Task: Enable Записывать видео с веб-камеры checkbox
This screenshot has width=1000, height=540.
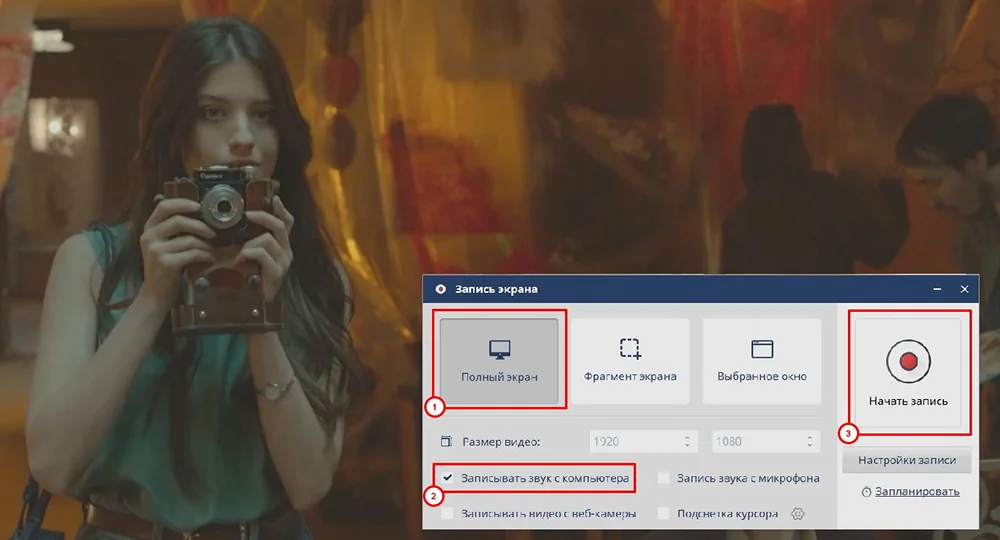Action: tap(447, 514)
